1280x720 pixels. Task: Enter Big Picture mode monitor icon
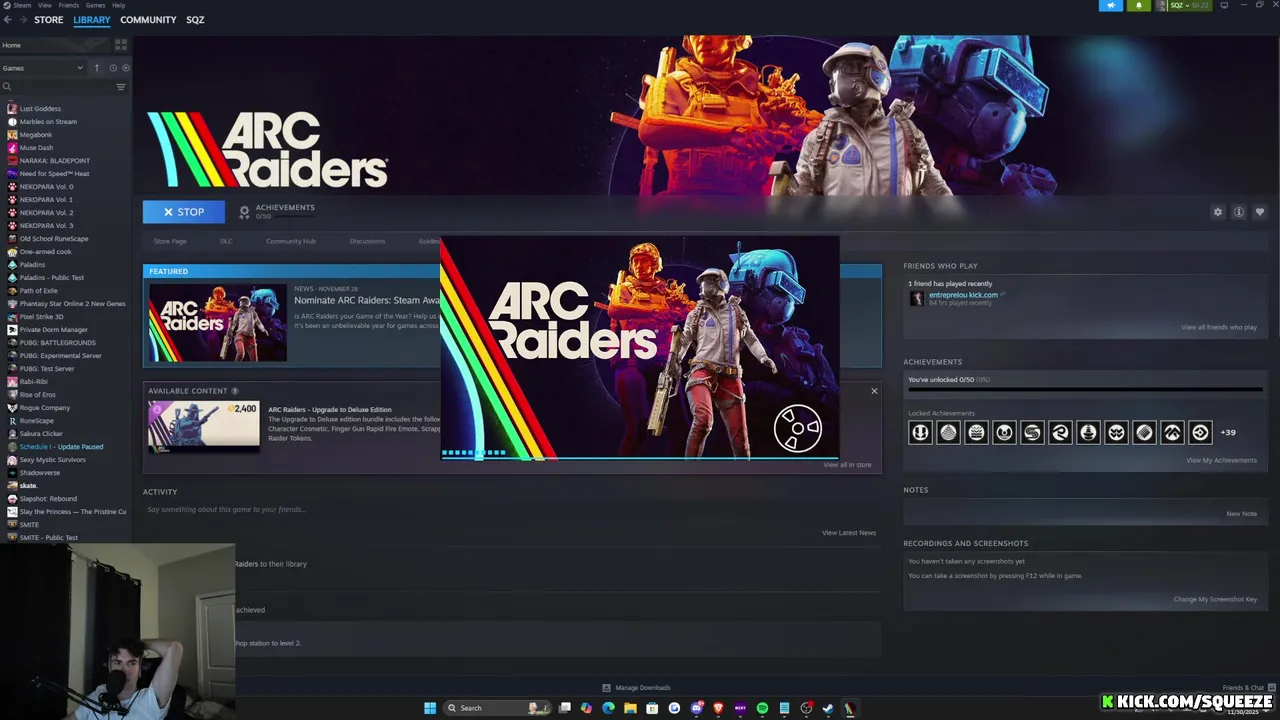1224,5
